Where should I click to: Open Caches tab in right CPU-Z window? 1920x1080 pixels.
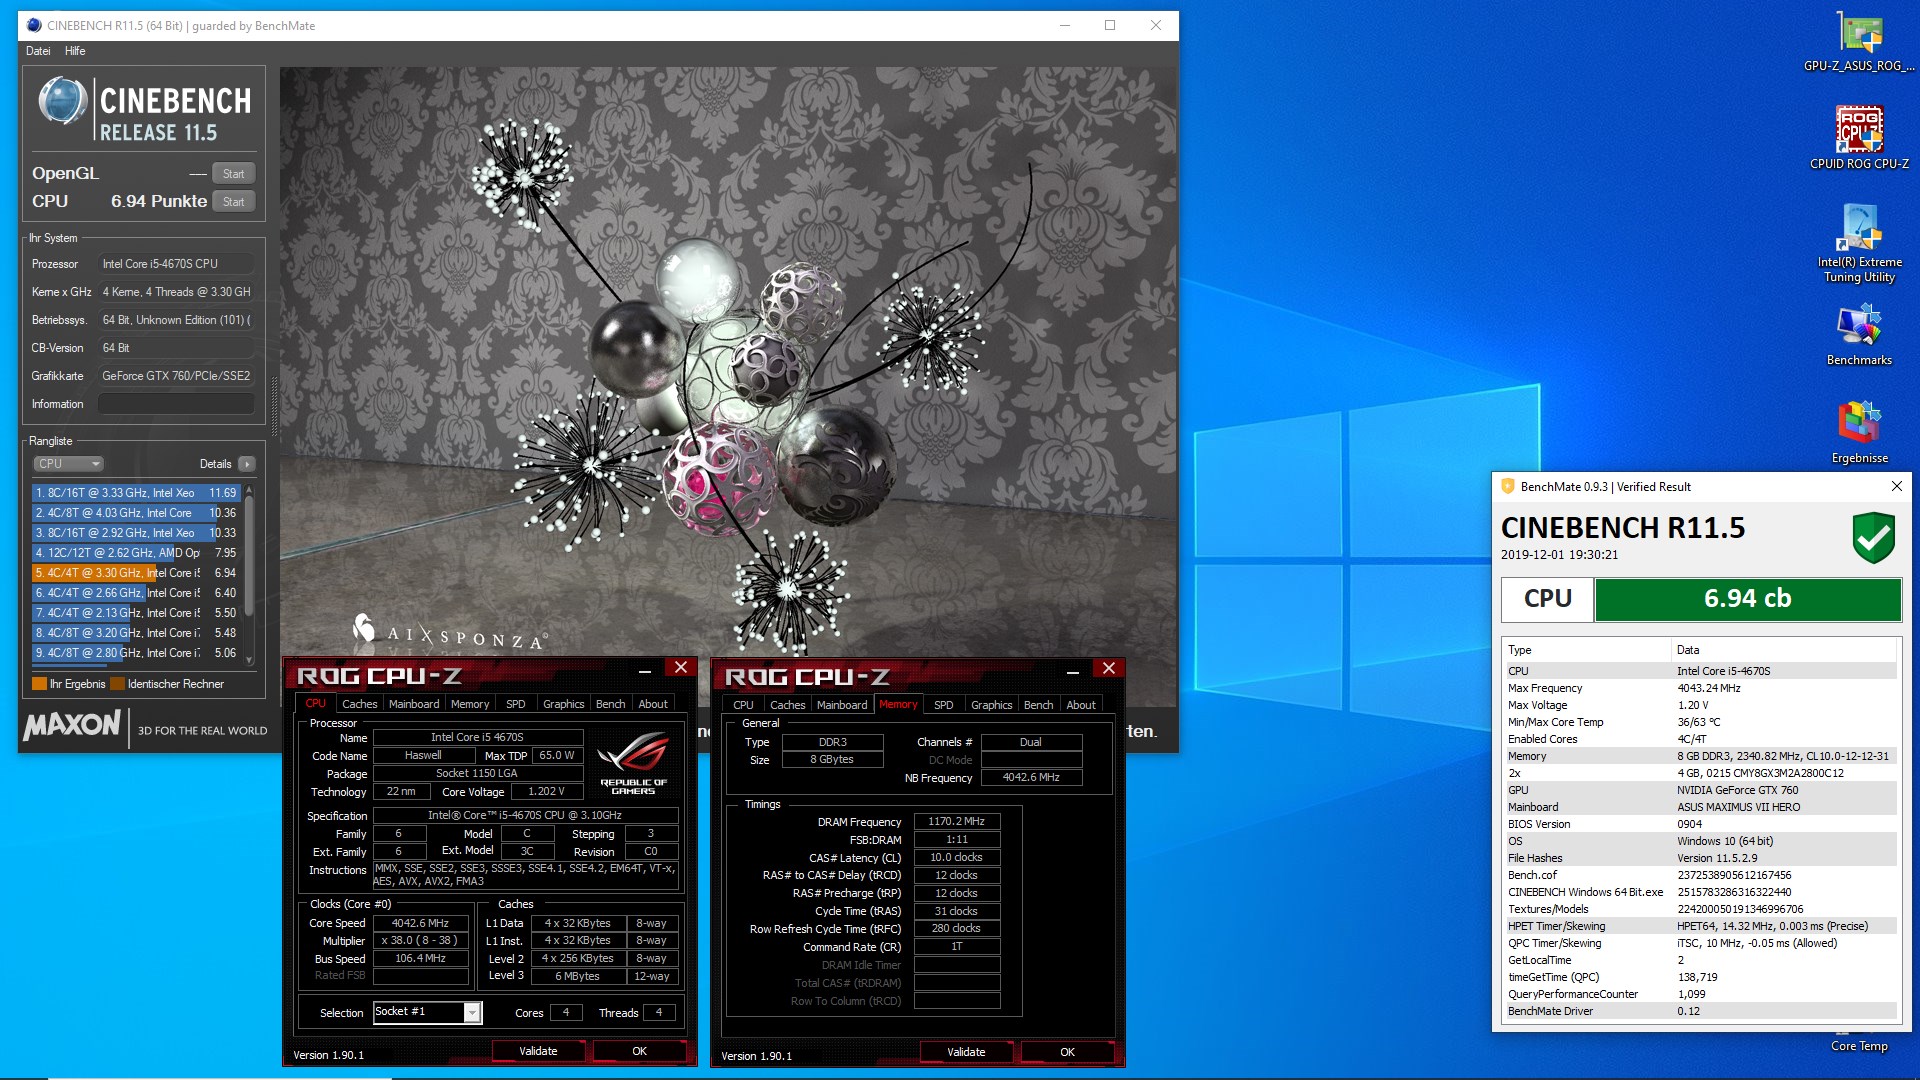(x=787, y=705)
